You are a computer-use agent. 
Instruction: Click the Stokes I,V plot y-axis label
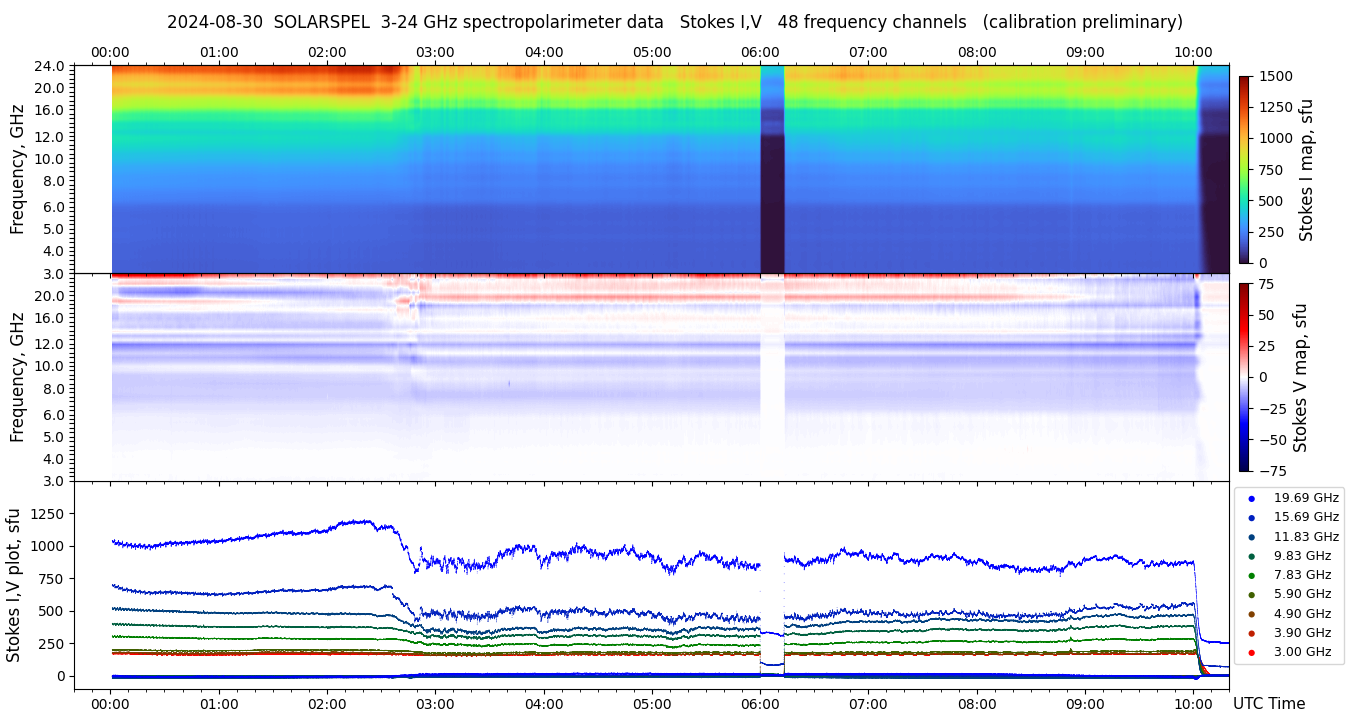(14, 584)
